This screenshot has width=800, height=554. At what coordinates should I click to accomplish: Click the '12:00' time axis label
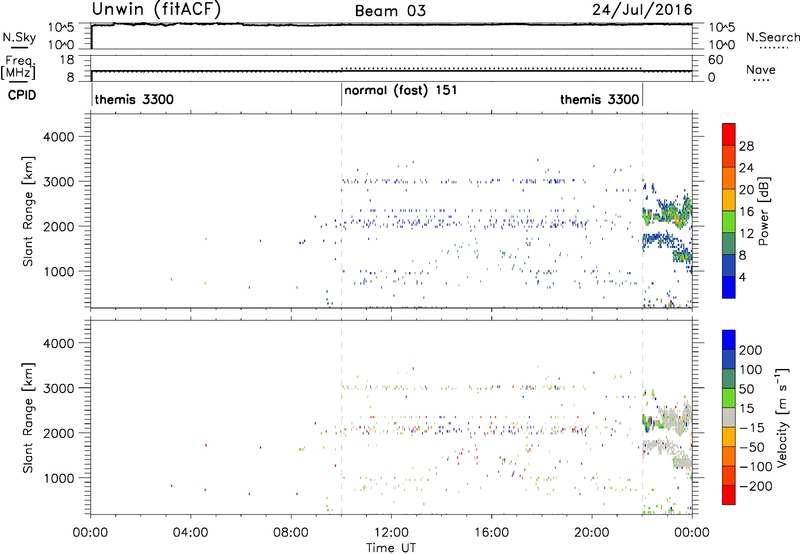(391, 533)
